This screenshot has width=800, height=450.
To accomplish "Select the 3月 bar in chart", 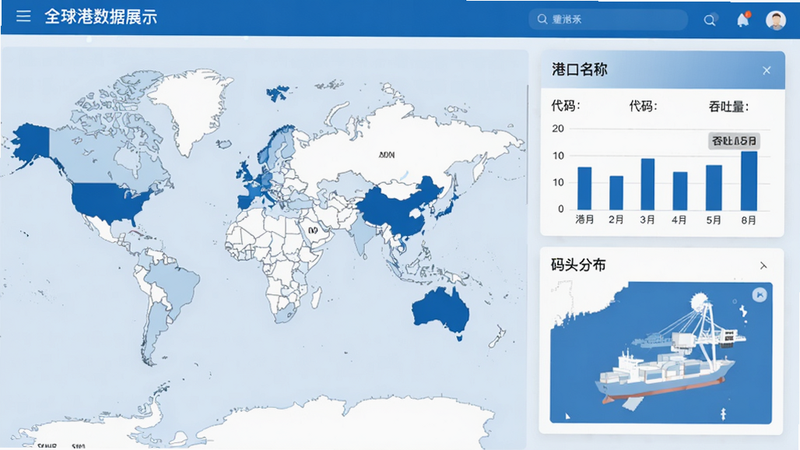I will pyautogui.click(x=647, y=184).
